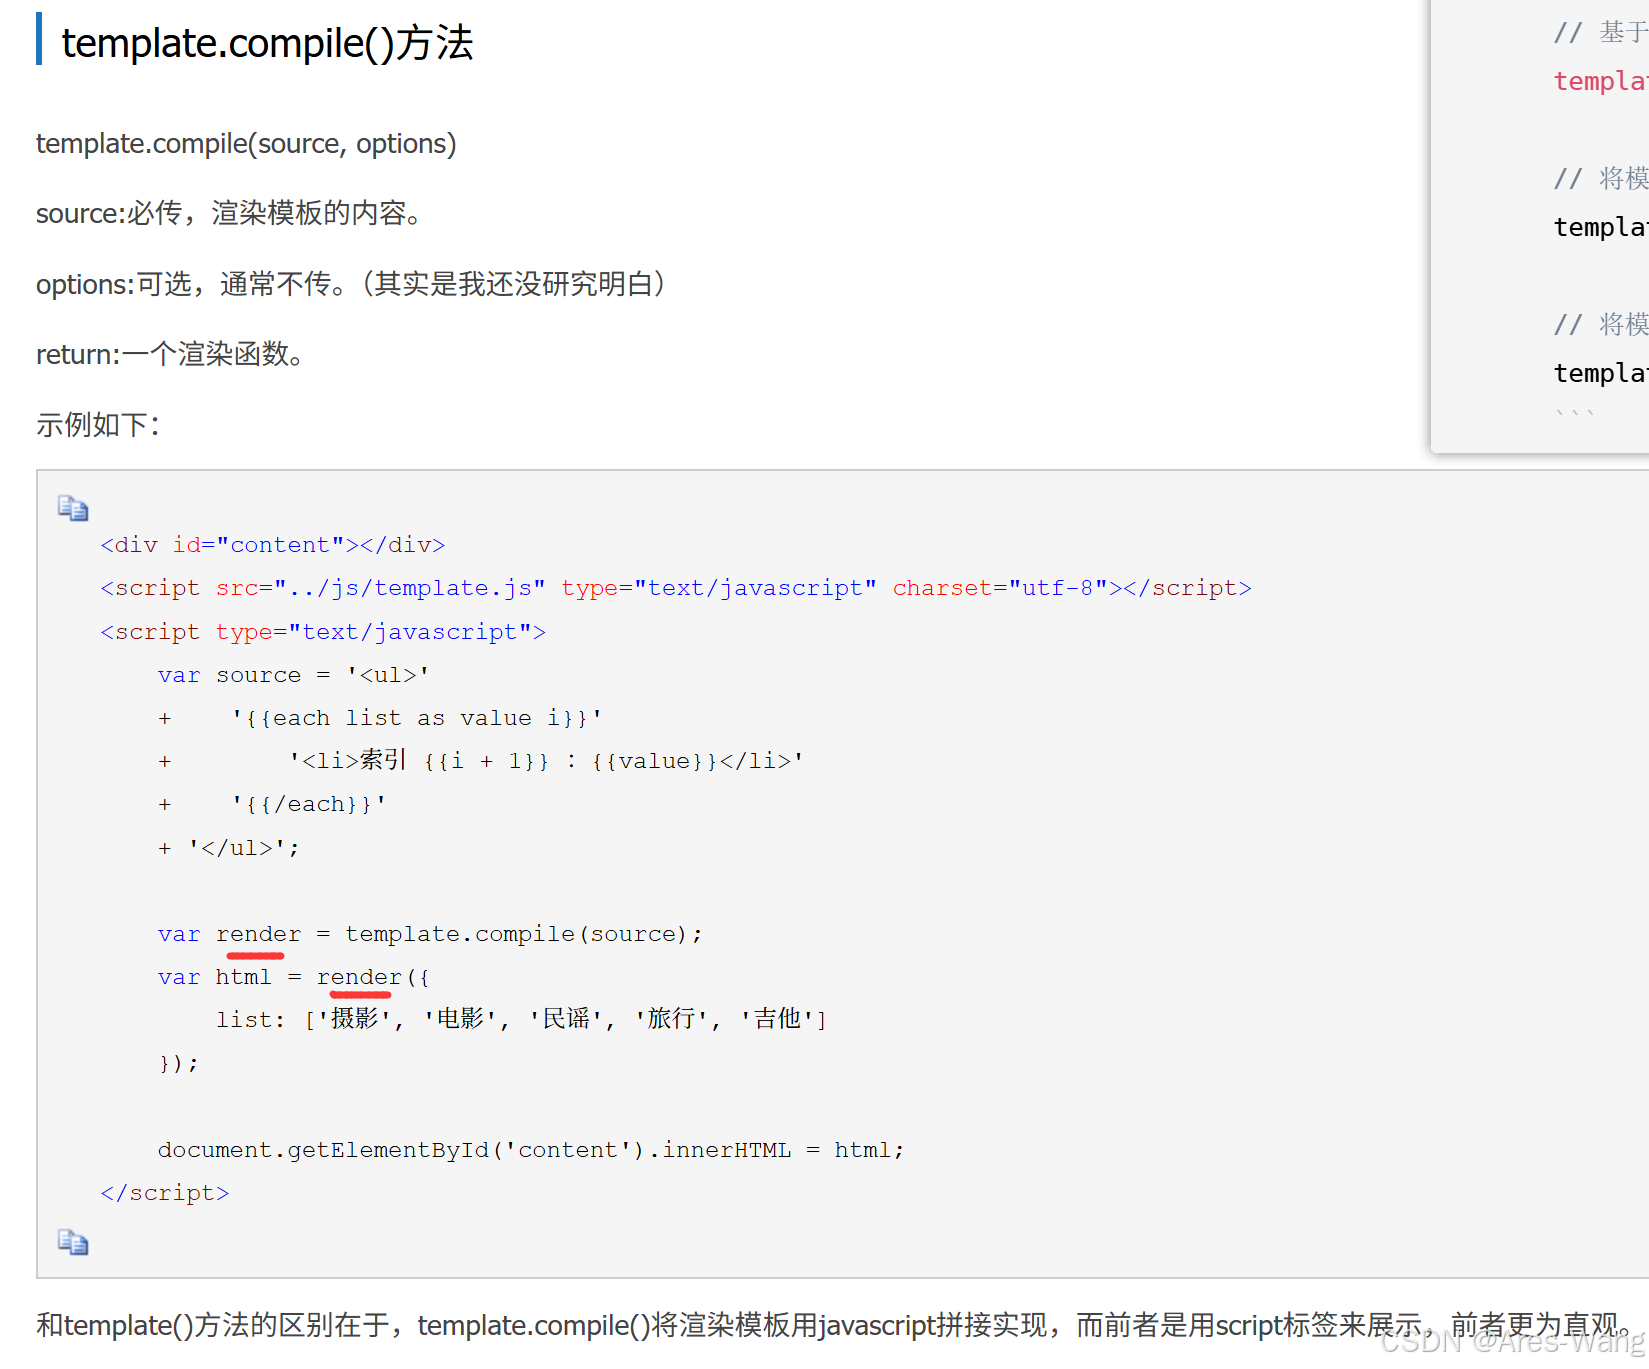Viewport: 1649px width, 1369px height.
Task: Click the copy-code icon below the code block
Action: (73, 1242)
